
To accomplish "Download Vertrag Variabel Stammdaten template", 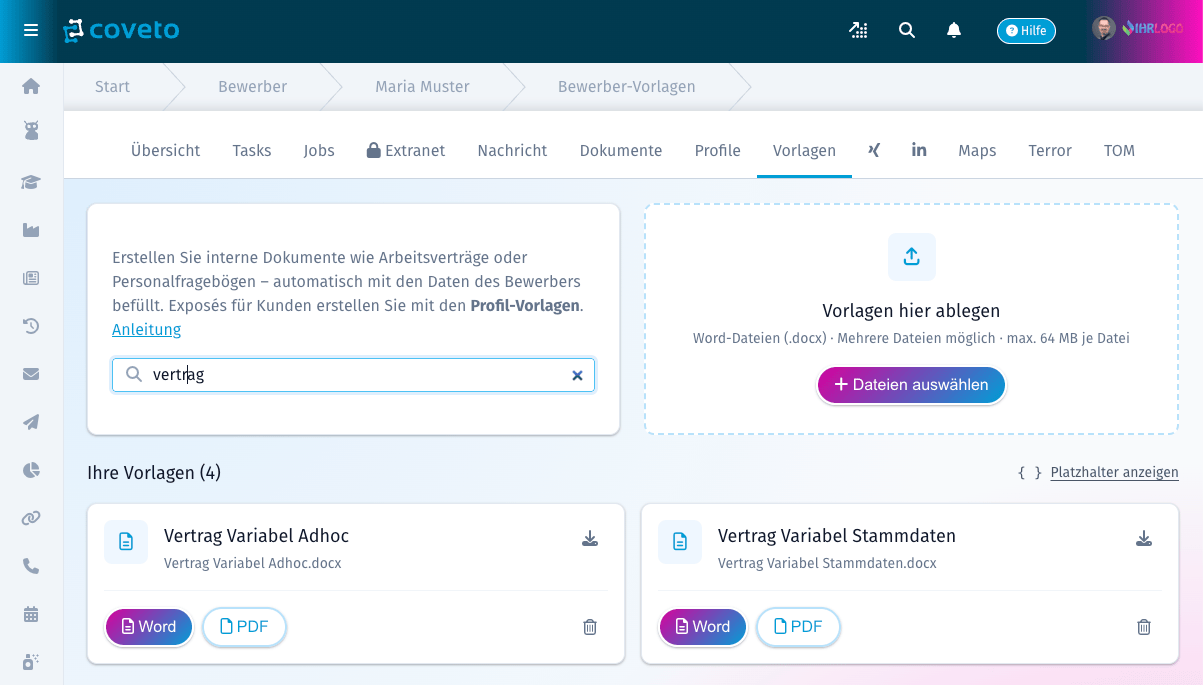I will [1144, 539].
